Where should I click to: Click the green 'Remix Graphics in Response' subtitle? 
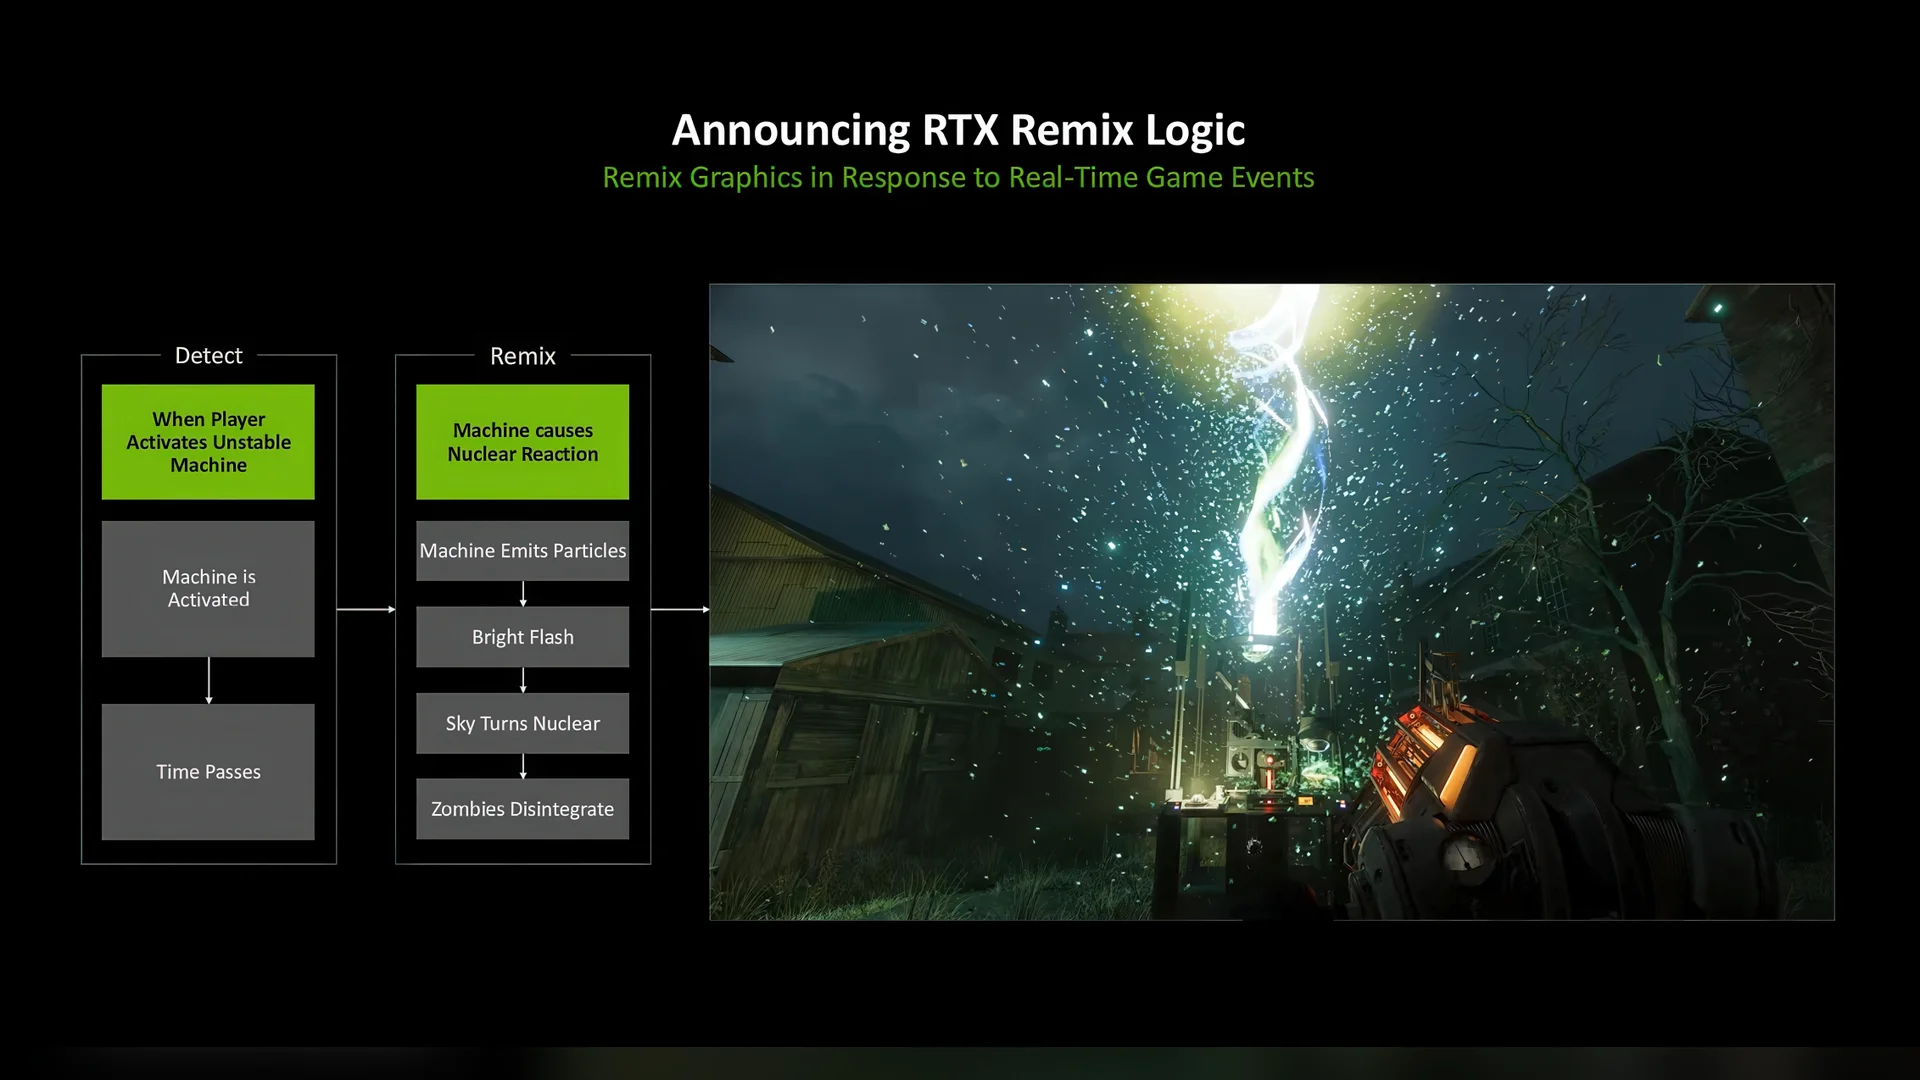[958, 178]
